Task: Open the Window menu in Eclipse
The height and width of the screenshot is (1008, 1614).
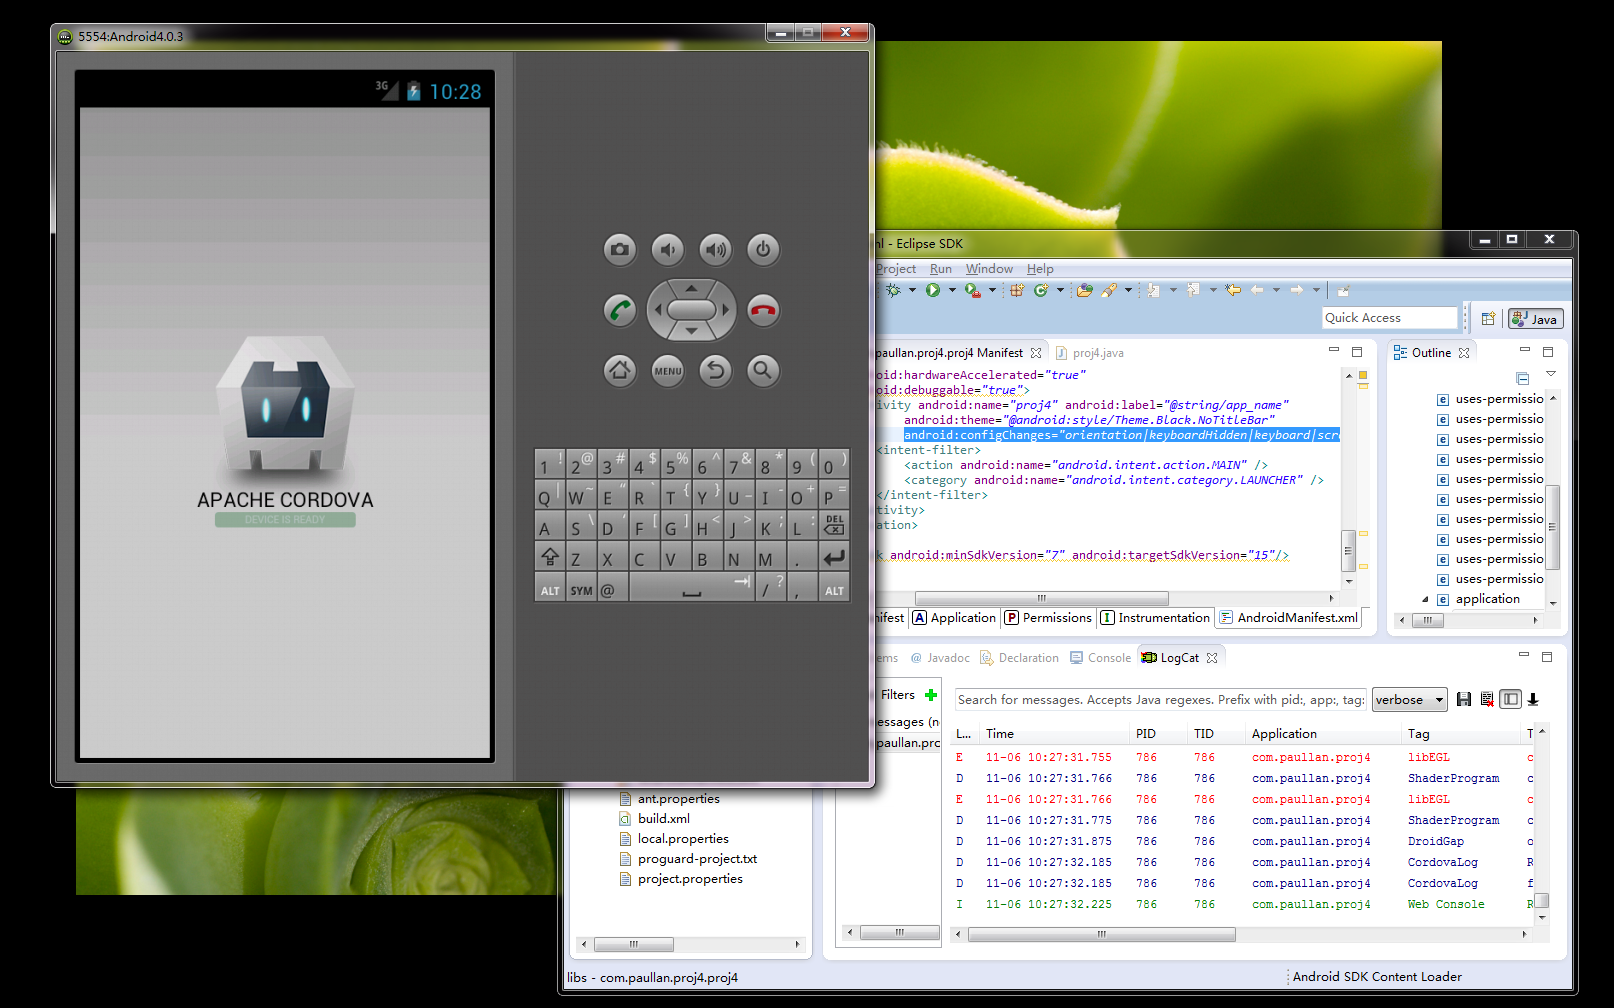Action: [x=989, y=269]
